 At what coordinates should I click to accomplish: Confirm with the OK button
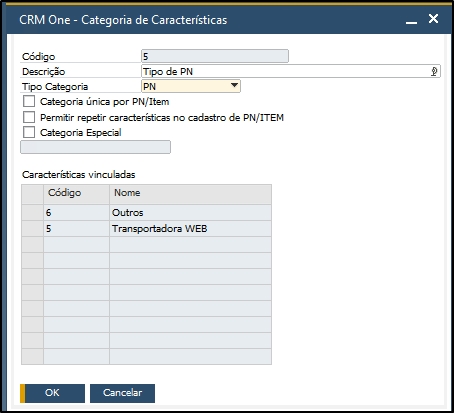[x=52, y=393]
